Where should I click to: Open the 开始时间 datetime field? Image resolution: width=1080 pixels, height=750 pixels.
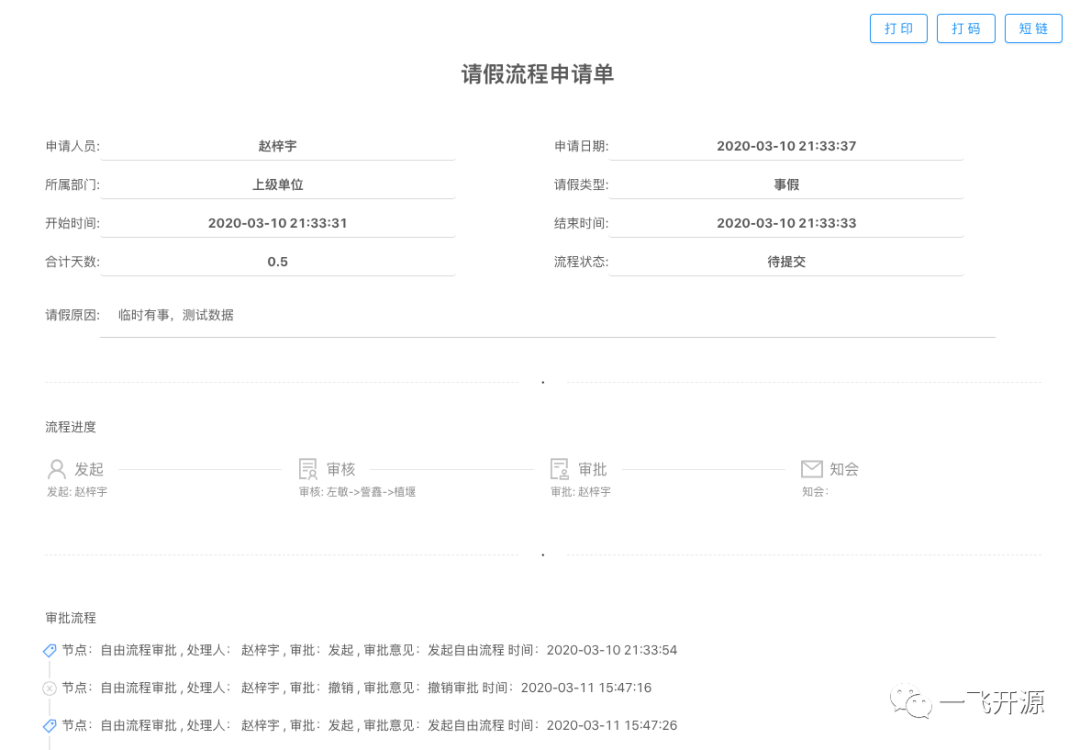point(278,223)
